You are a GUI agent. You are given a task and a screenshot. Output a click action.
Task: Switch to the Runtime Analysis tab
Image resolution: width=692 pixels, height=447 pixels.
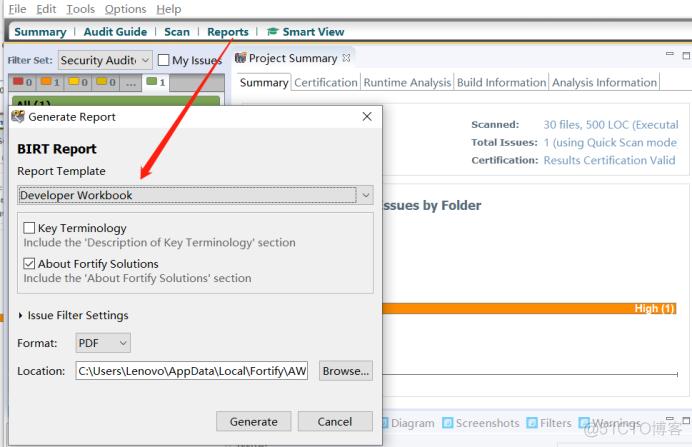[407, 83]
